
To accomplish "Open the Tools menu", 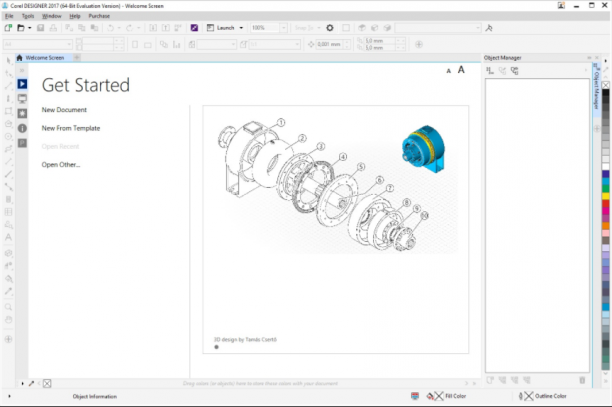I will point(28,16).
